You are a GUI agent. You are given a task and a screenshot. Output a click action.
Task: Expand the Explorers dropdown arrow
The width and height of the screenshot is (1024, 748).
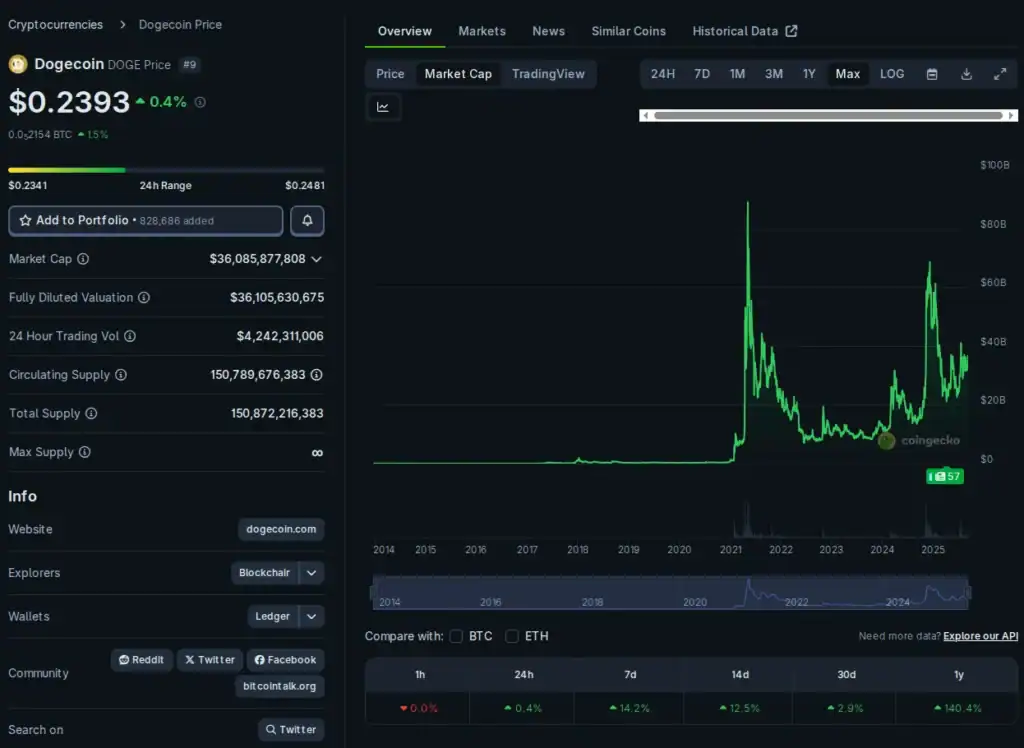pyautogui.click(x=312, y=573)
